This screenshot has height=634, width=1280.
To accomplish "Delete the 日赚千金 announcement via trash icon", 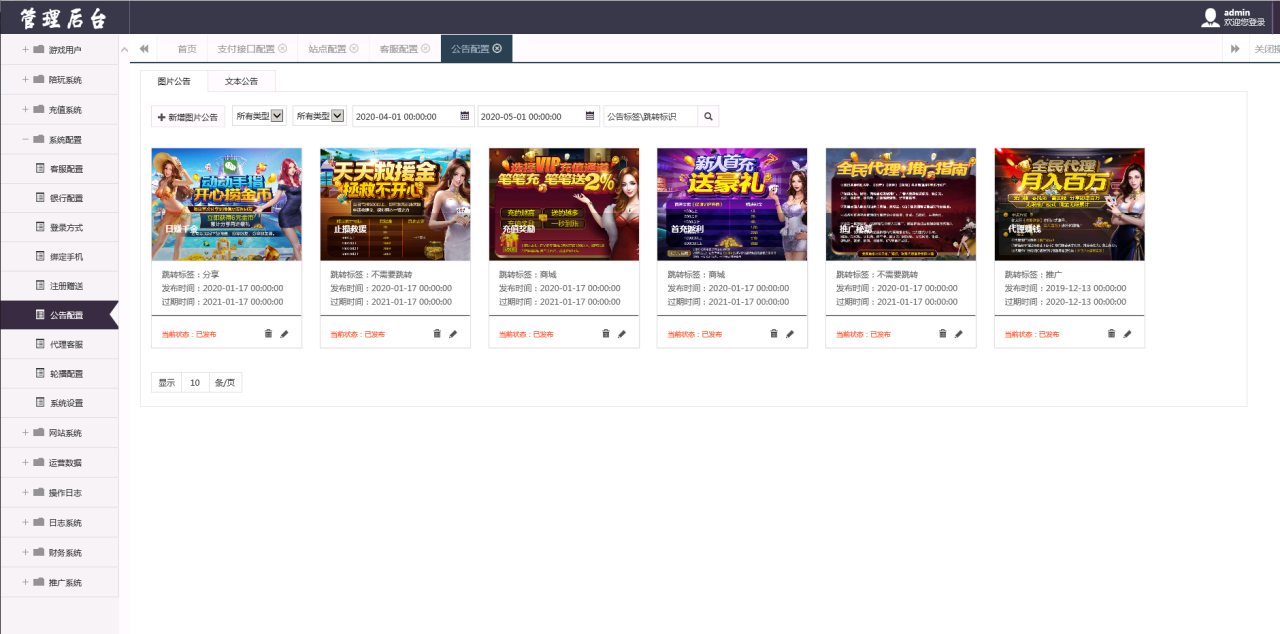I will coord(268,334).
